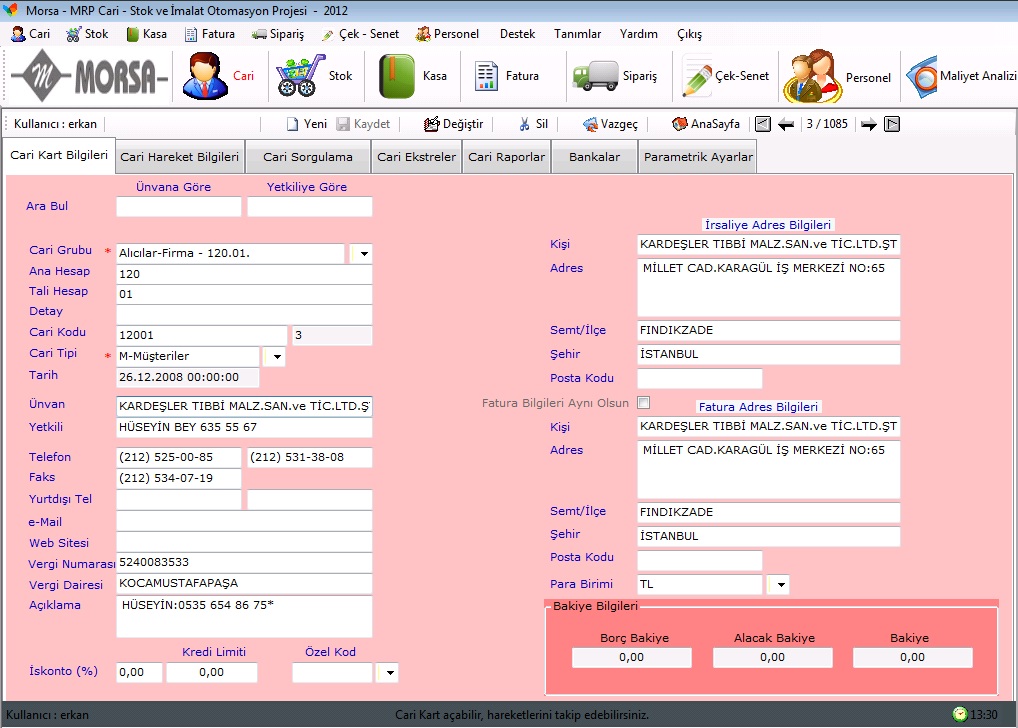The height and width of the screenshot is (728, 1018).
Task: Open the Fatura menu in menu bar
Action: coord(210,34)
